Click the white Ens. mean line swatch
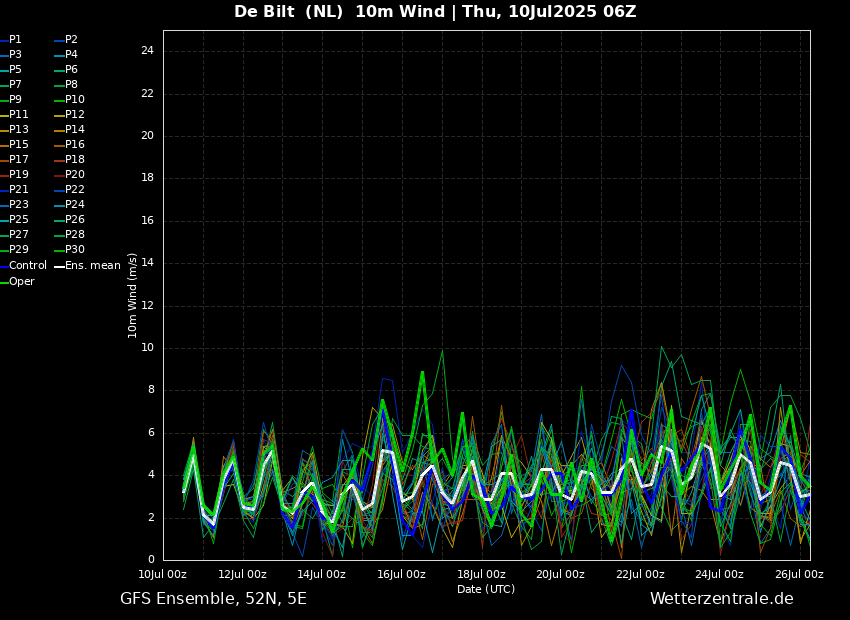The width and height of the screenshot is (850, 620). coord(59,266)
